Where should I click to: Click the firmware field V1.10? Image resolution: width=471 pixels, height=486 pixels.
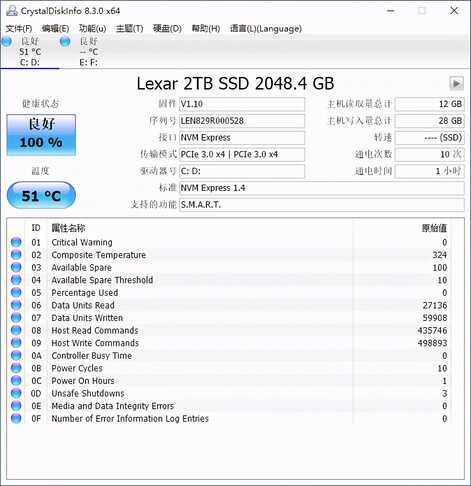tap(242, 104)
